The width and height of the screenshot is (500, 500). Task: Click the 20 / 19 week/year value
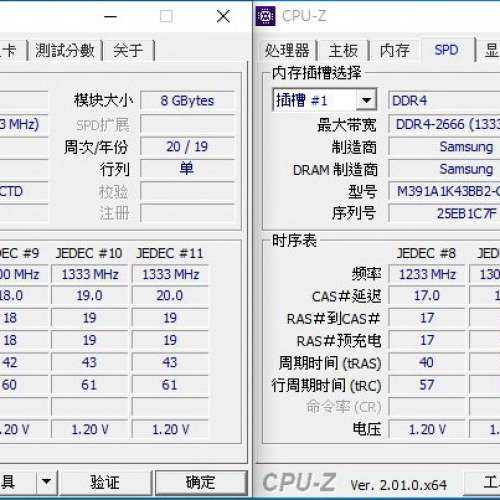point(187,146)
